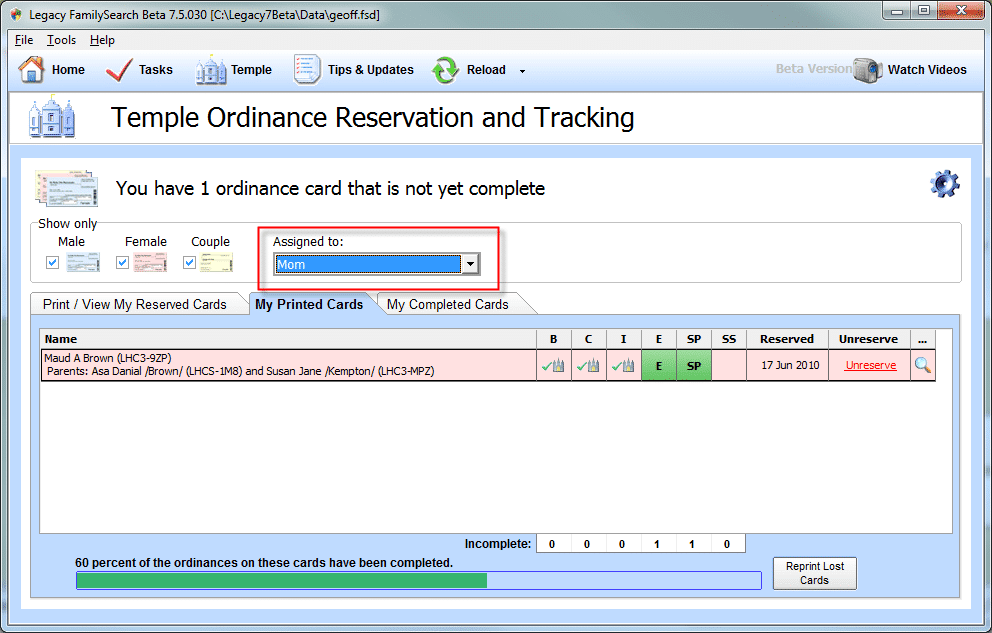Open the Help menu

(102, 40)
